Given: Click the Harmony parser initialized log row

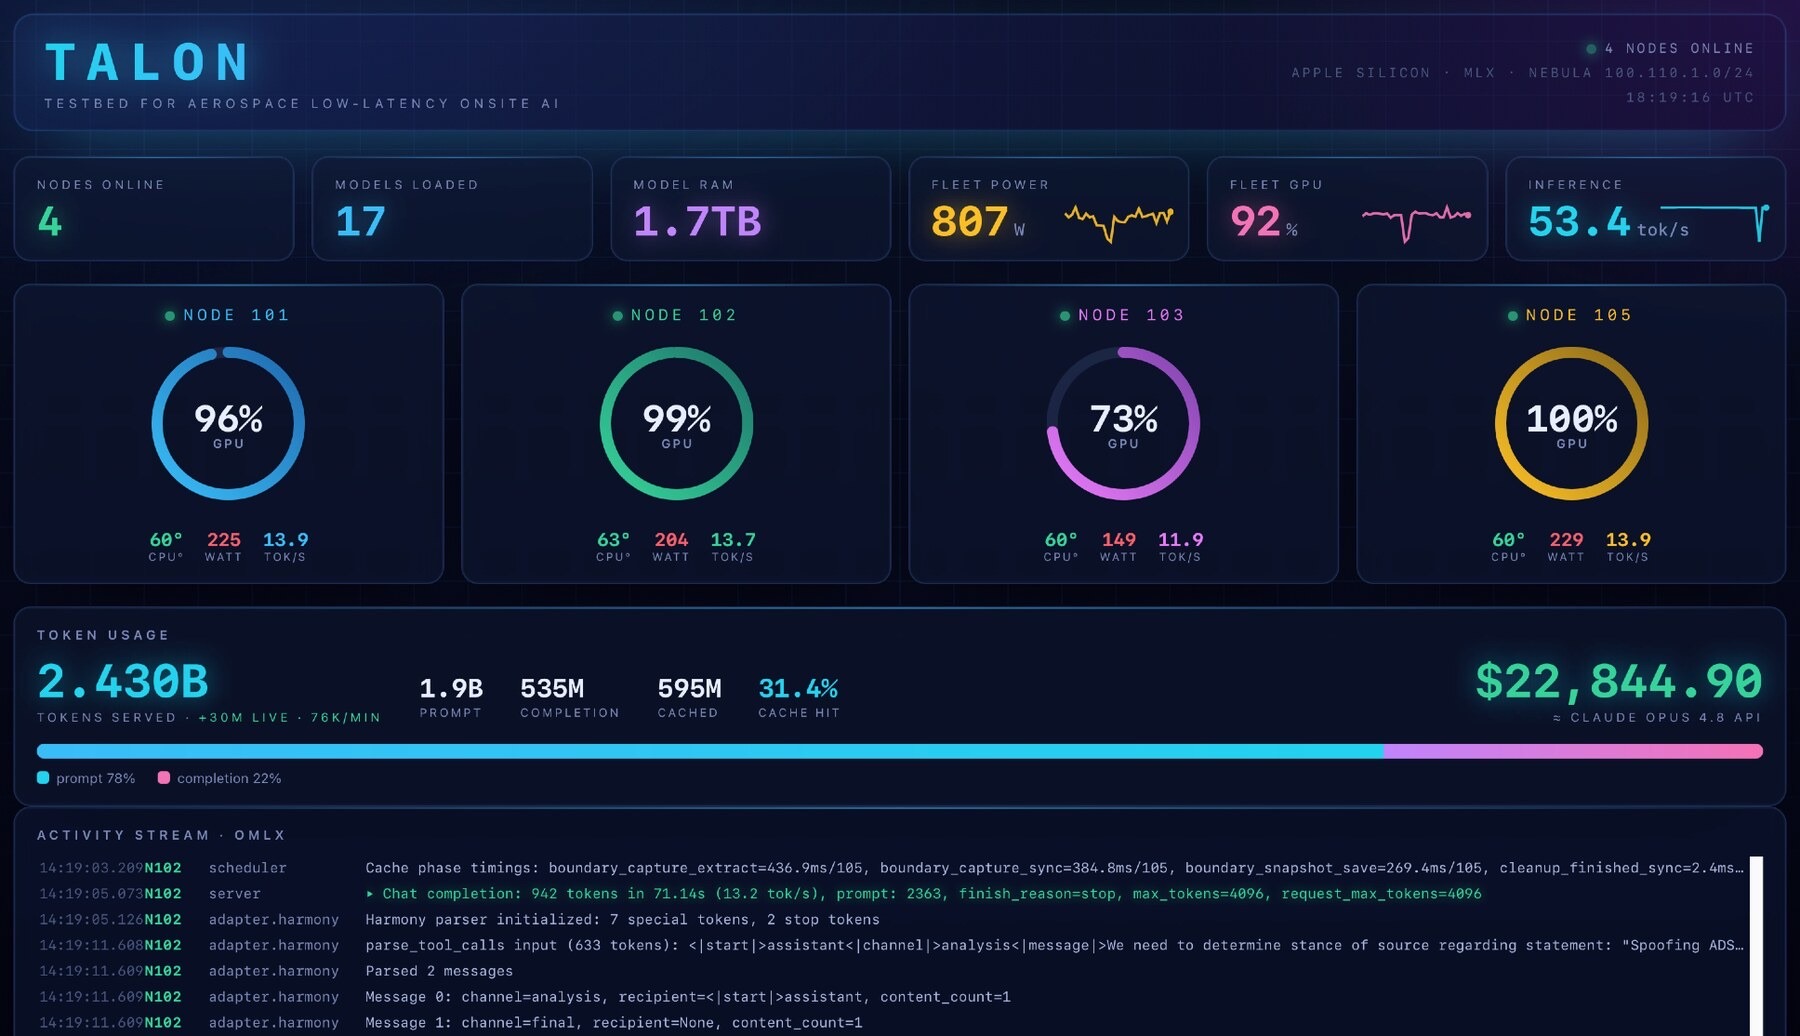Looking at the screenshot, I should pos(891,920).
